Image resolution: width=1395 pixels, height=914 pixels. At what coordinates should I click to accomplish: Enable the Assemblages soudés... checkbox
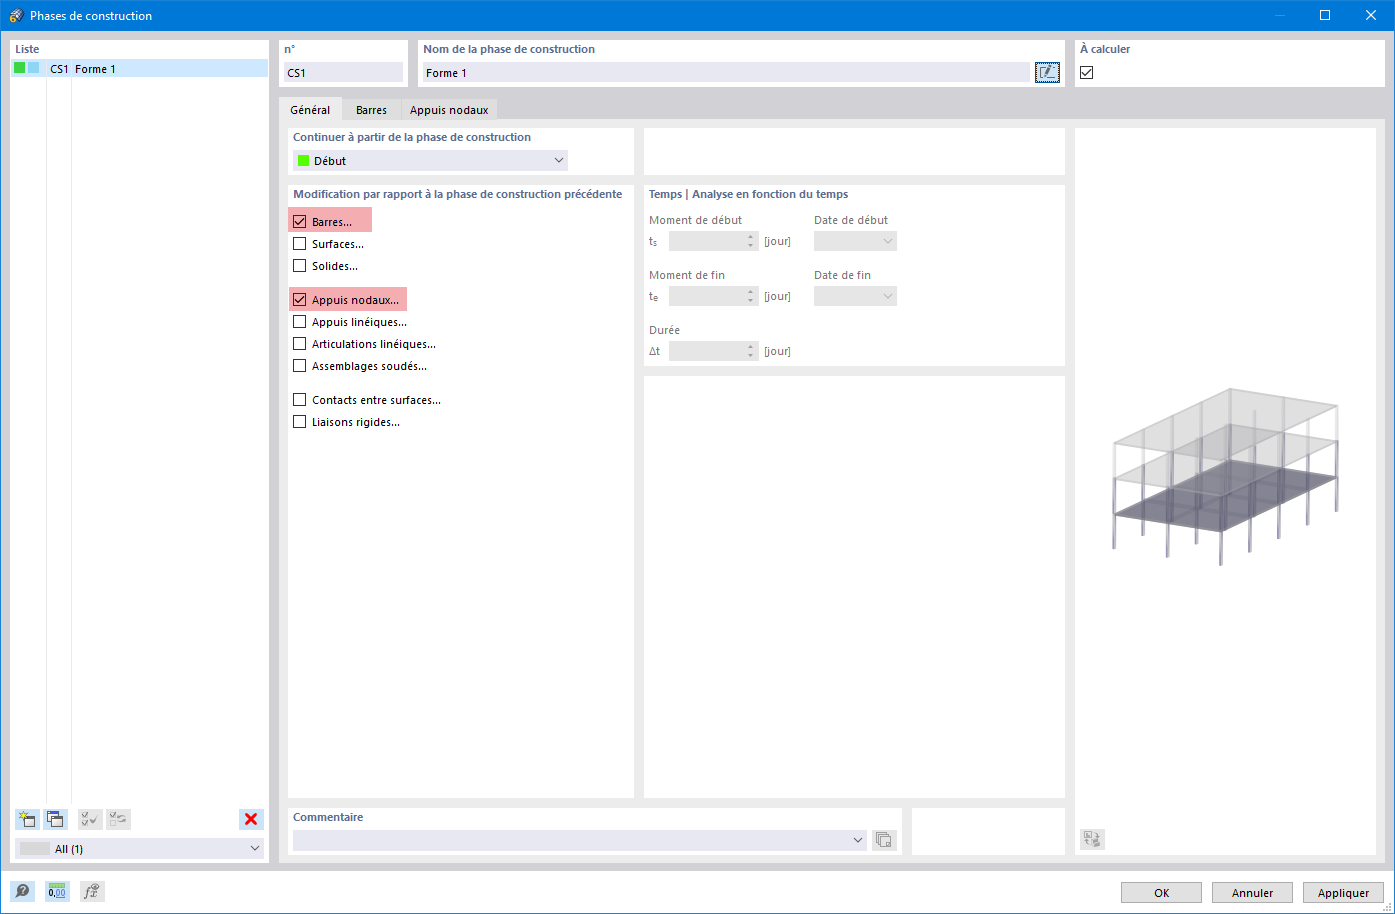click(299, 365)
